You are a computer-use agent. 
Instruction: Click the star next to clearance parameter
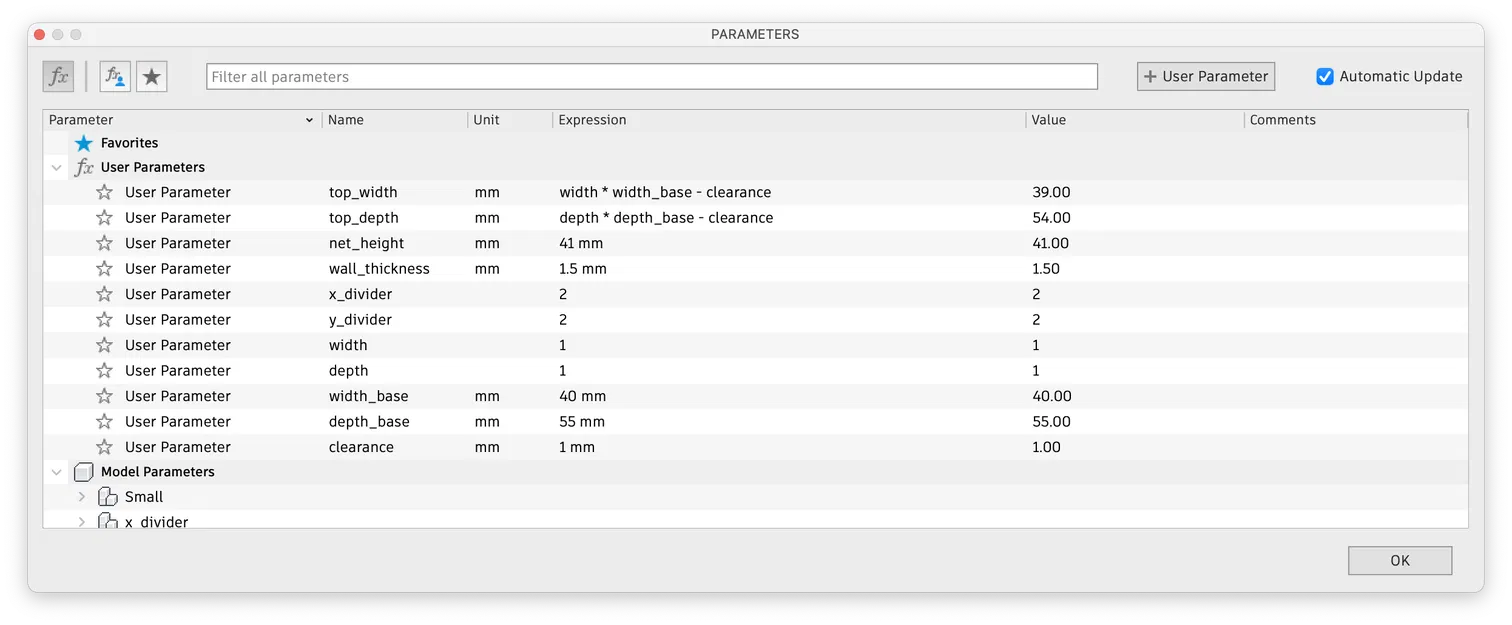104,447
